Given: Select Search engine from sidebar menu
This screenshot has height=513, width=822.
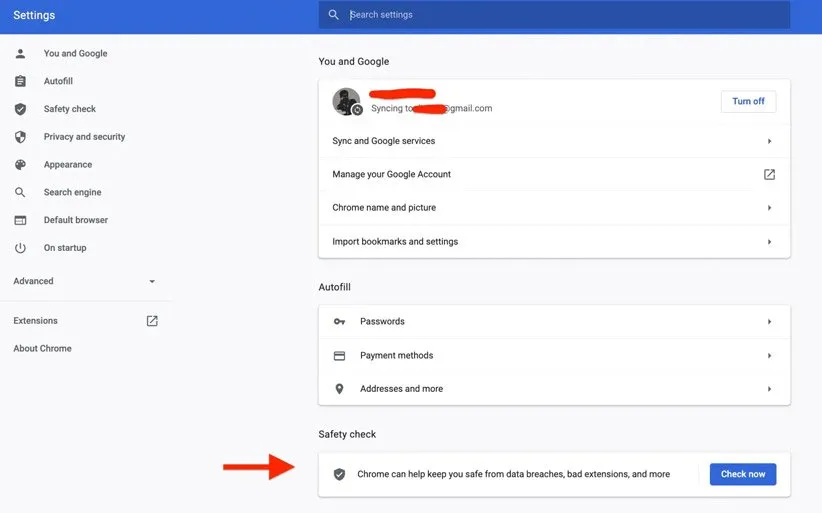Looking at the screenshot, I should point(72,192).
